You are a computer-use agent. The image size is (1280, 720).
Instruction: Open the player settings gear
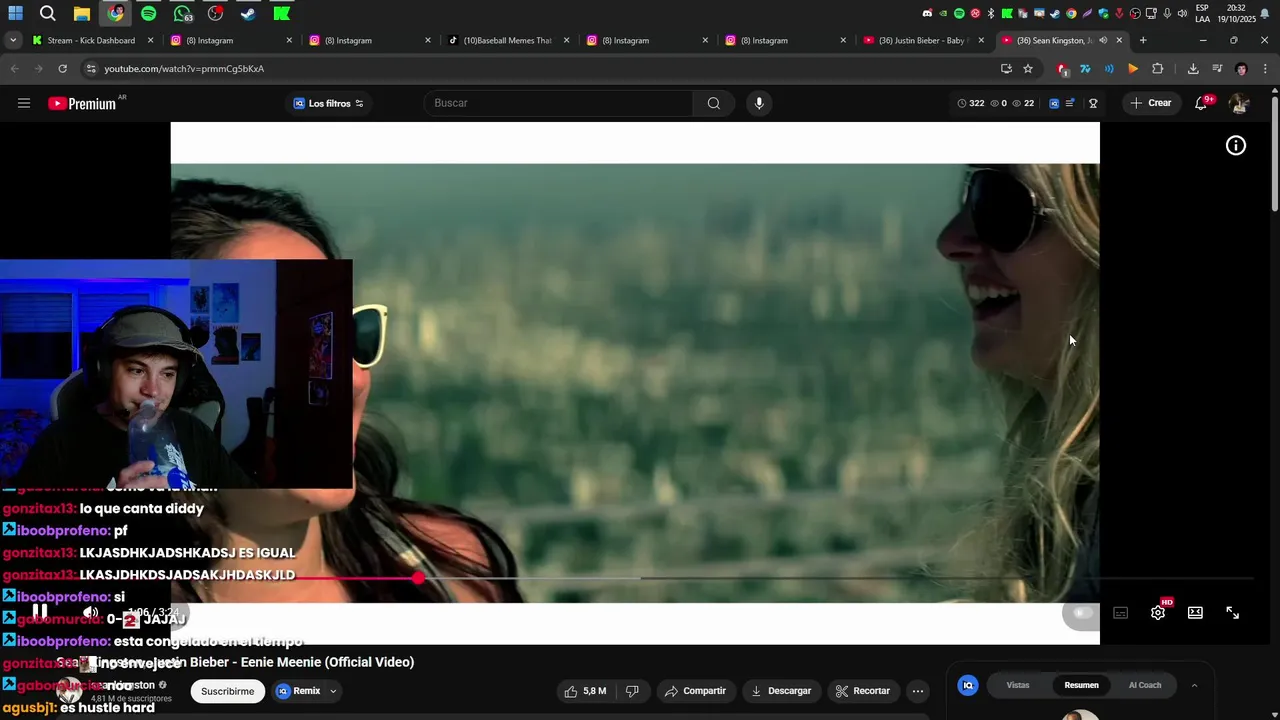pyautogui.click(x=1158, y=613)
